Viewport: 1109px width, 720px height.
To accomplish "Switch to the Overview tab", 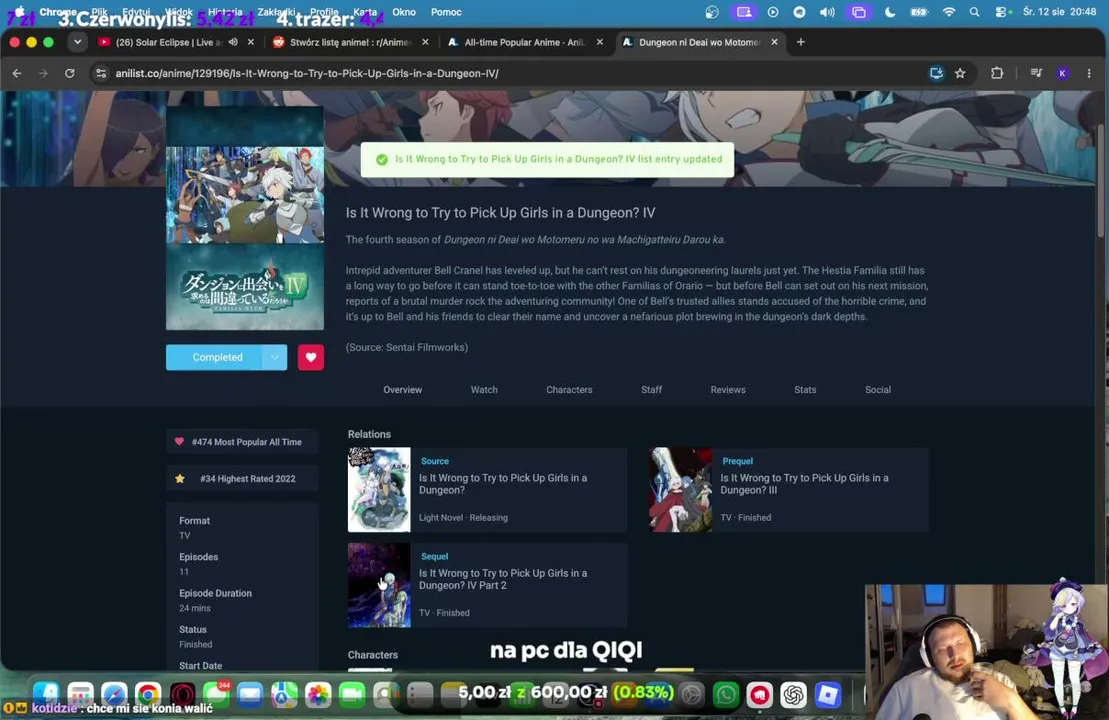I will pos(402,390).
